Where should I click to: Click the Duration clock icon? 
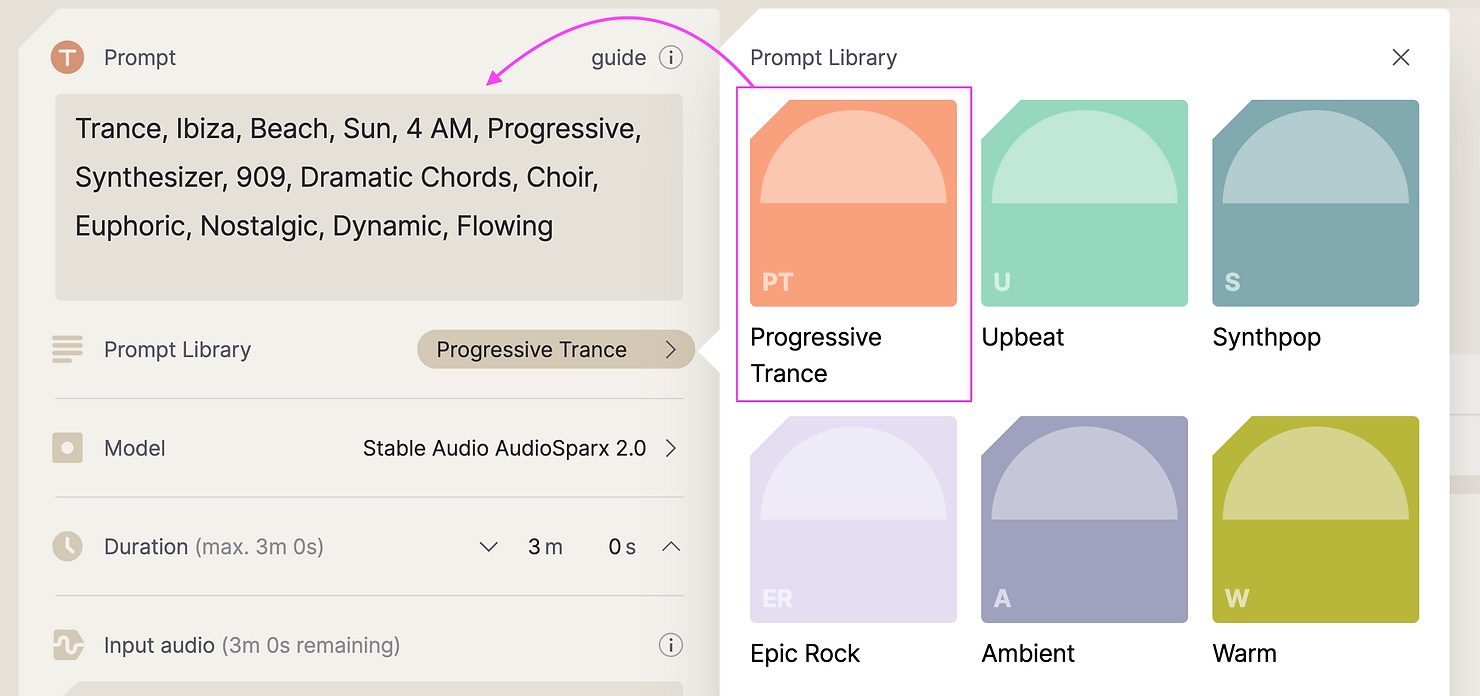[67, 547]
